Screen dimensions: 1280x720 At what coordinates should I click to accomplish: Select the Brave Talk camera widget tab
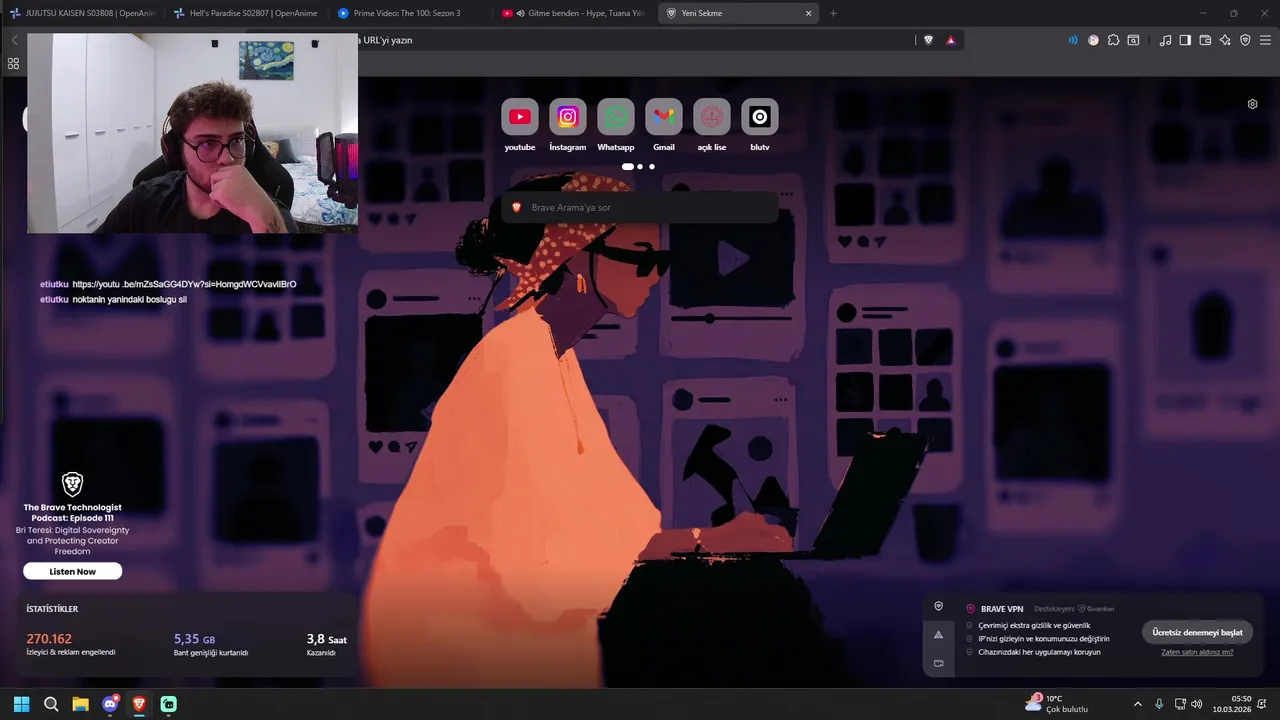click(x=938, y=663)
